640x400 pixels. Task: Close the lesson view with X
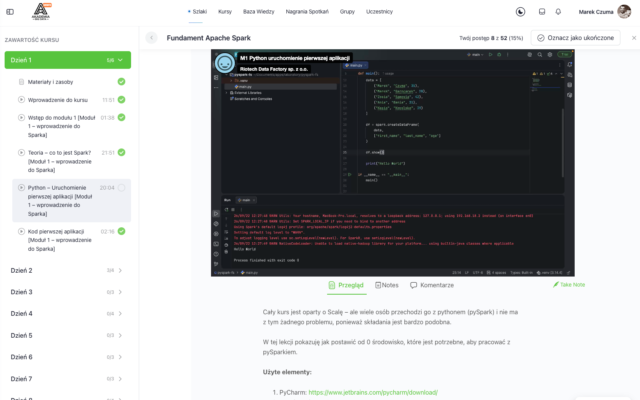point(634,38)
